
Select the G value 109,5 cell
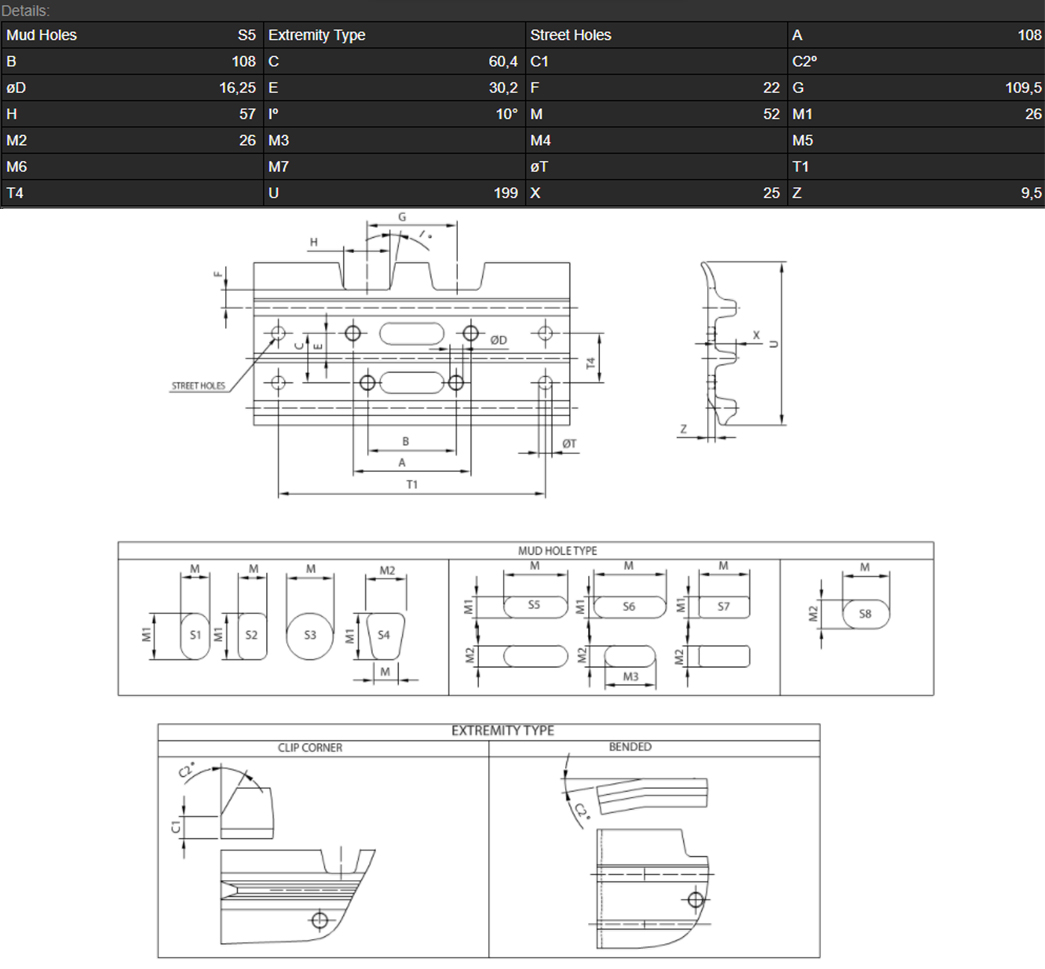point(916,88)
